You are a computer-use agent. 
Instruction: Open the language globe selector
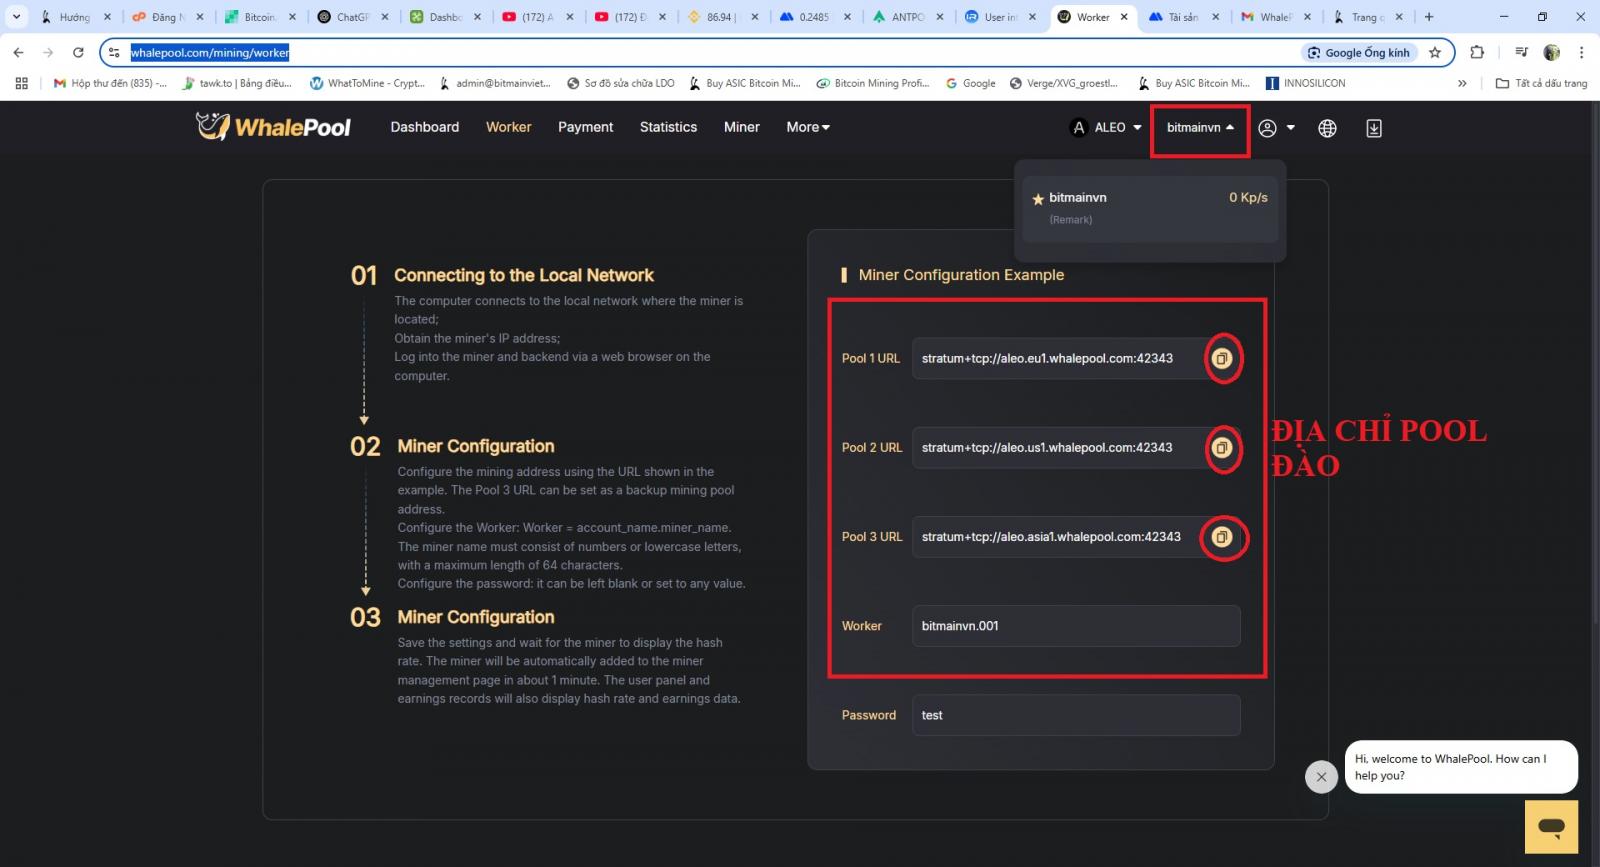coord(1327,128)
